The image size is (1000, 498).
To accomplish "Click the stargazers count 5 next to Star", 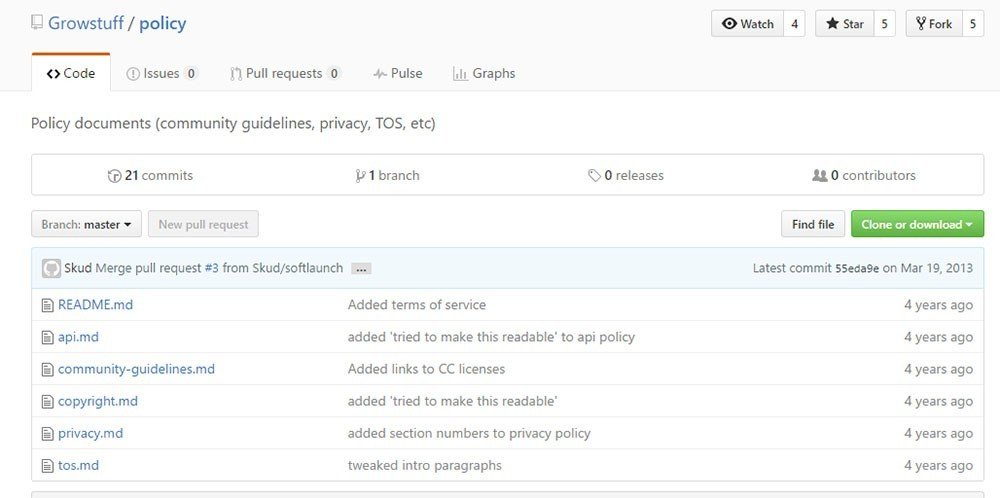I will (885, 24).
